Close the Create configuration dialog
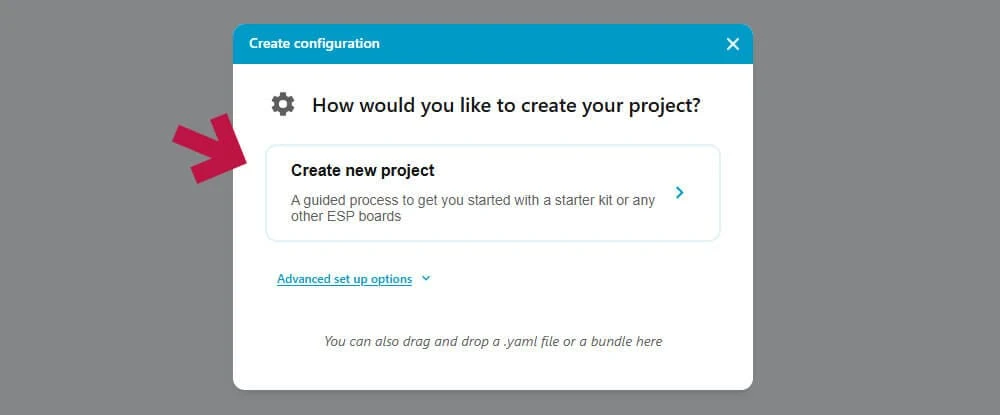This screenshot has width=1000, height=415. tap(733, 44)
